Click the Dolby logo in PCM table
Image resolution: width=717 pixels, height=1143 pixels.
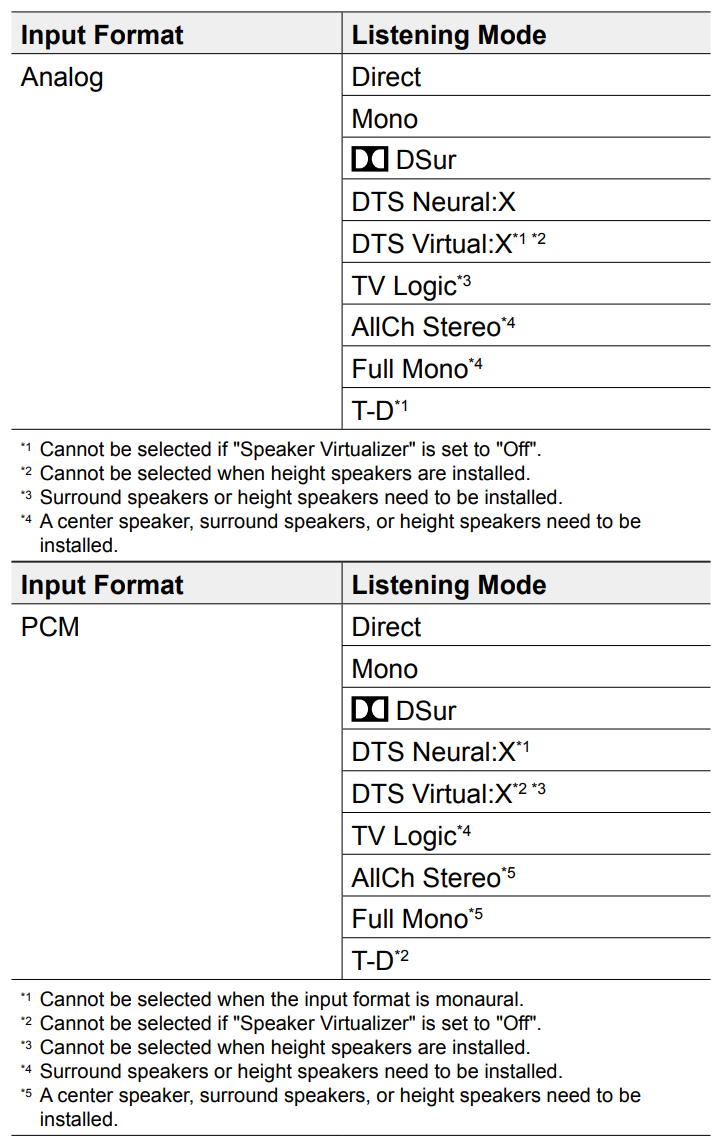click(x=369, y=709)
